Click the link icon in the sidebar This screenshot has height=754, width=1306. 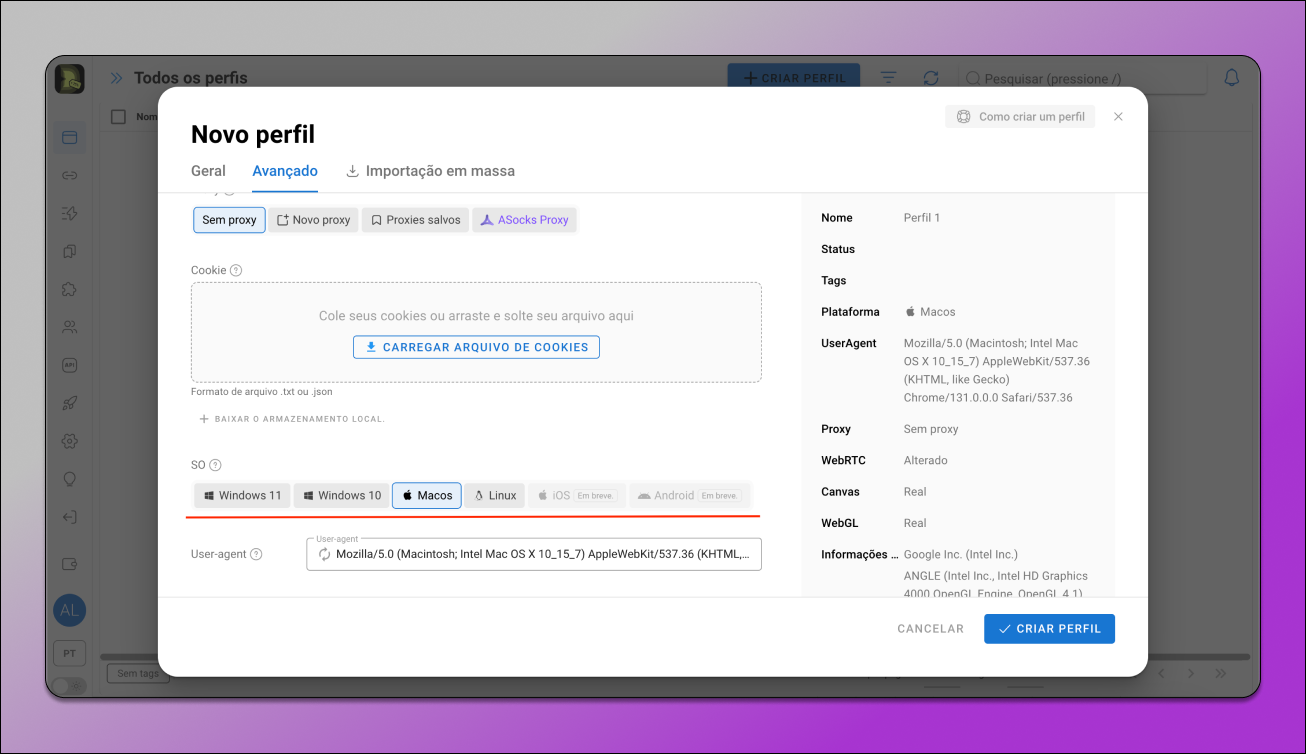(70, 176)
